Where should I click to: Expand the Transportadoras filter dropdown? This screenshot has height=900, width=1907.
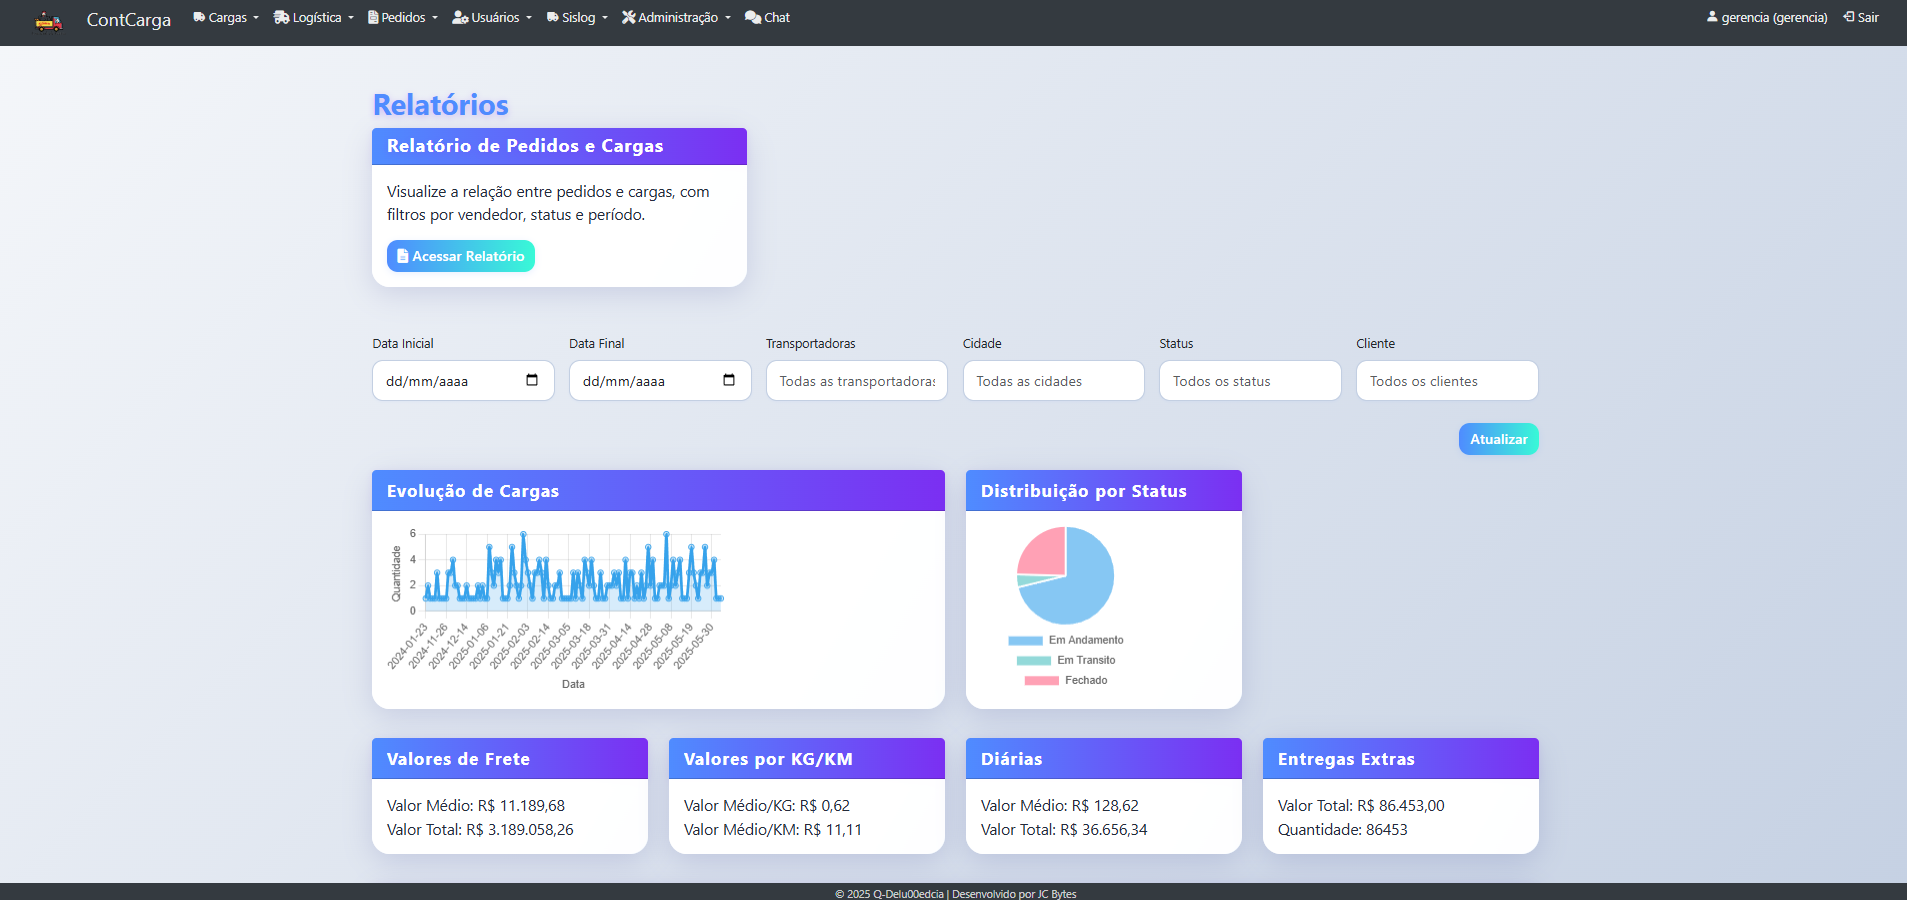[856, 381]
